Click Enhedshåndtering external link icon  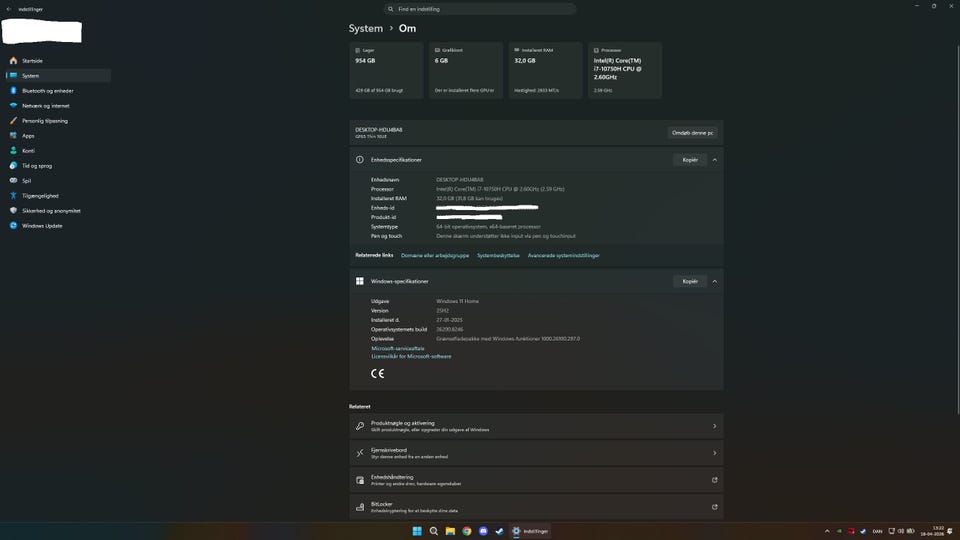point(714,480)
